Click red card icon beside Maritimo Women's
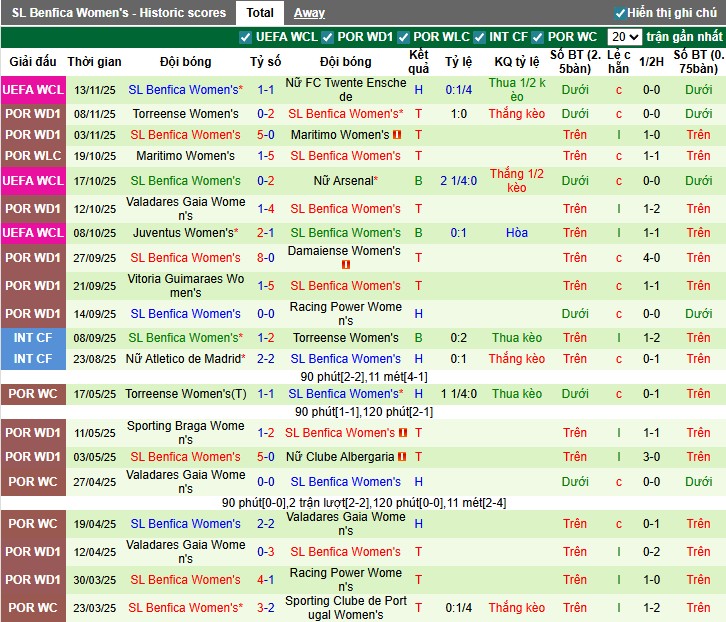 point(398,135)
